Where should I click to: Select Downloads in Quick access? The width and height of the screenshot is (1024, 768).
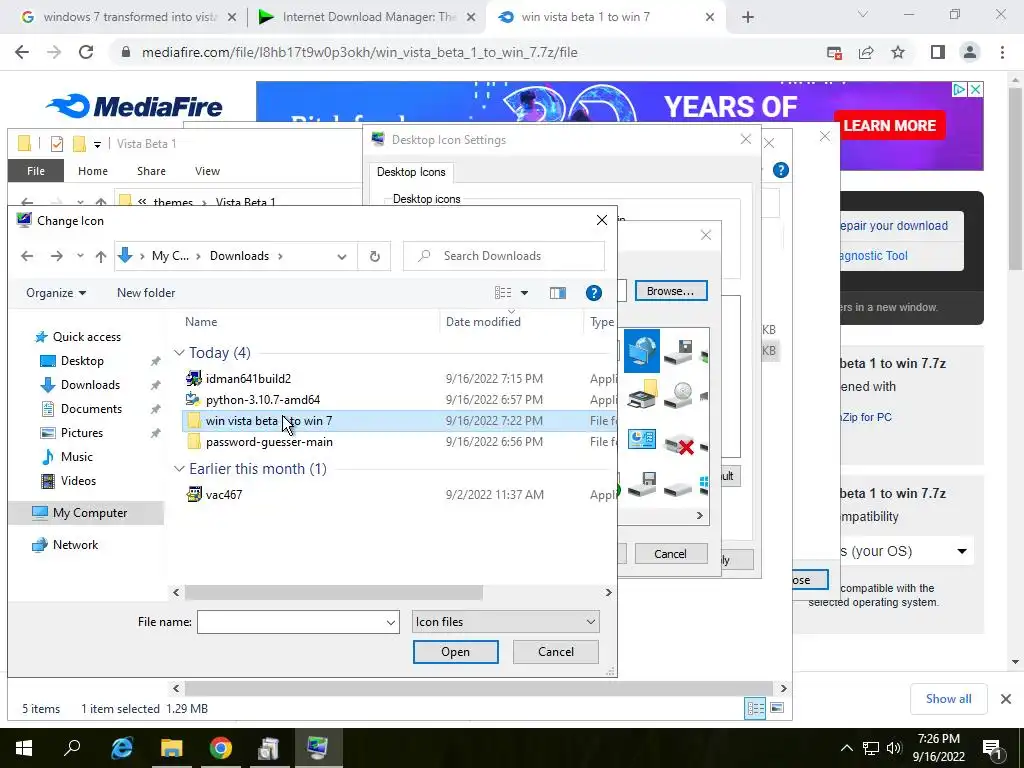[x=90, y=385]
